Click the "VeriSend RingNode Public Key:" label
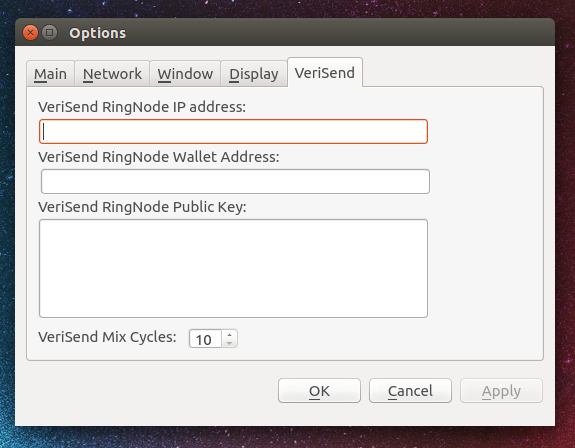 [142, 207]
